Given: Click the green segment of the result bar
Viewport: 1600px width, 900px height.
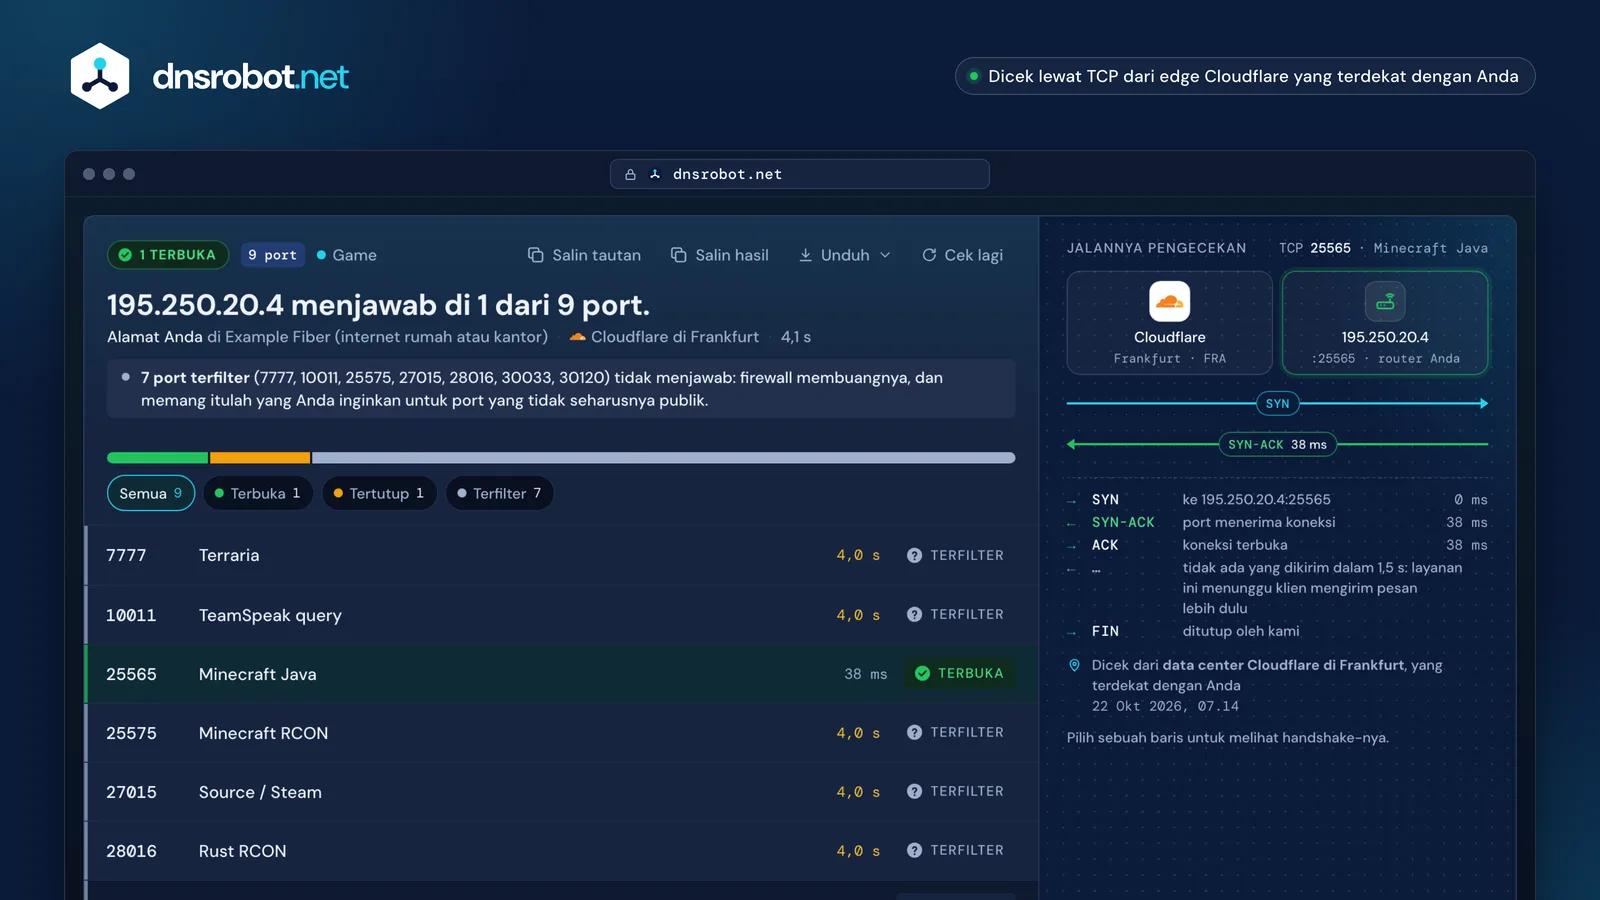Looking at the screenshot, I should coord(158,458).
